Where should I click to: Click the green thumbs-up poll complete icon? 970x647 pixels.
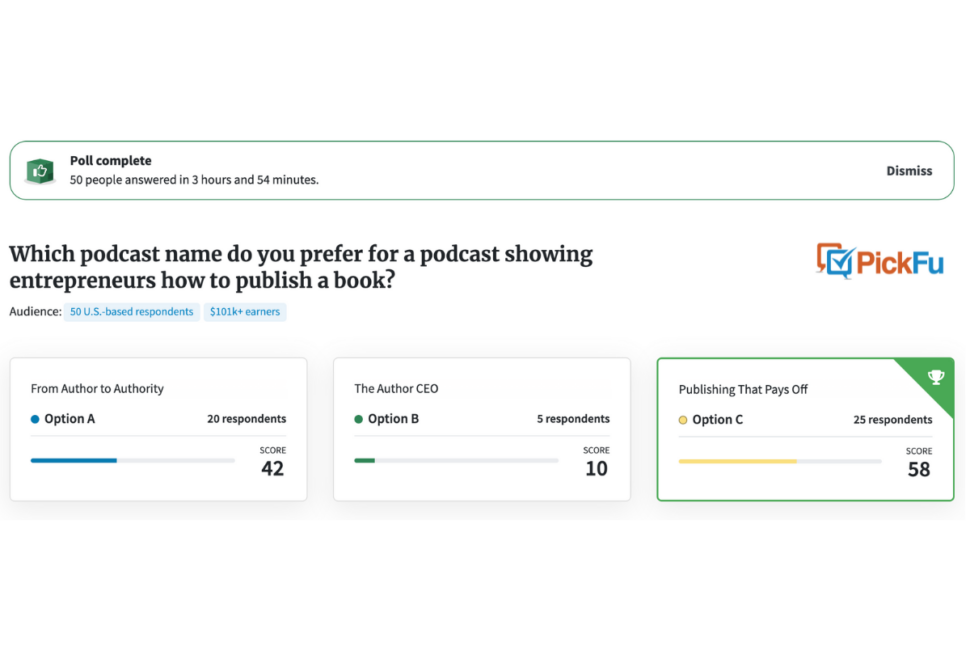pos(40,171)
